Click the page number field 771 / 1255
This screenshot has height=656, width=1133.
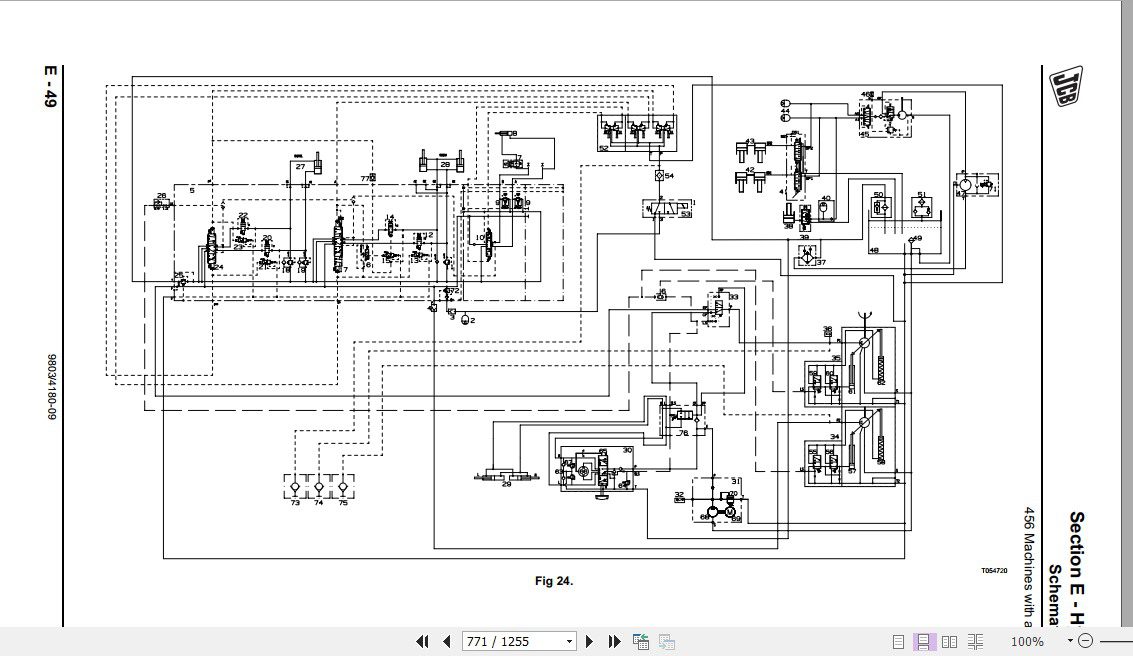512,641
